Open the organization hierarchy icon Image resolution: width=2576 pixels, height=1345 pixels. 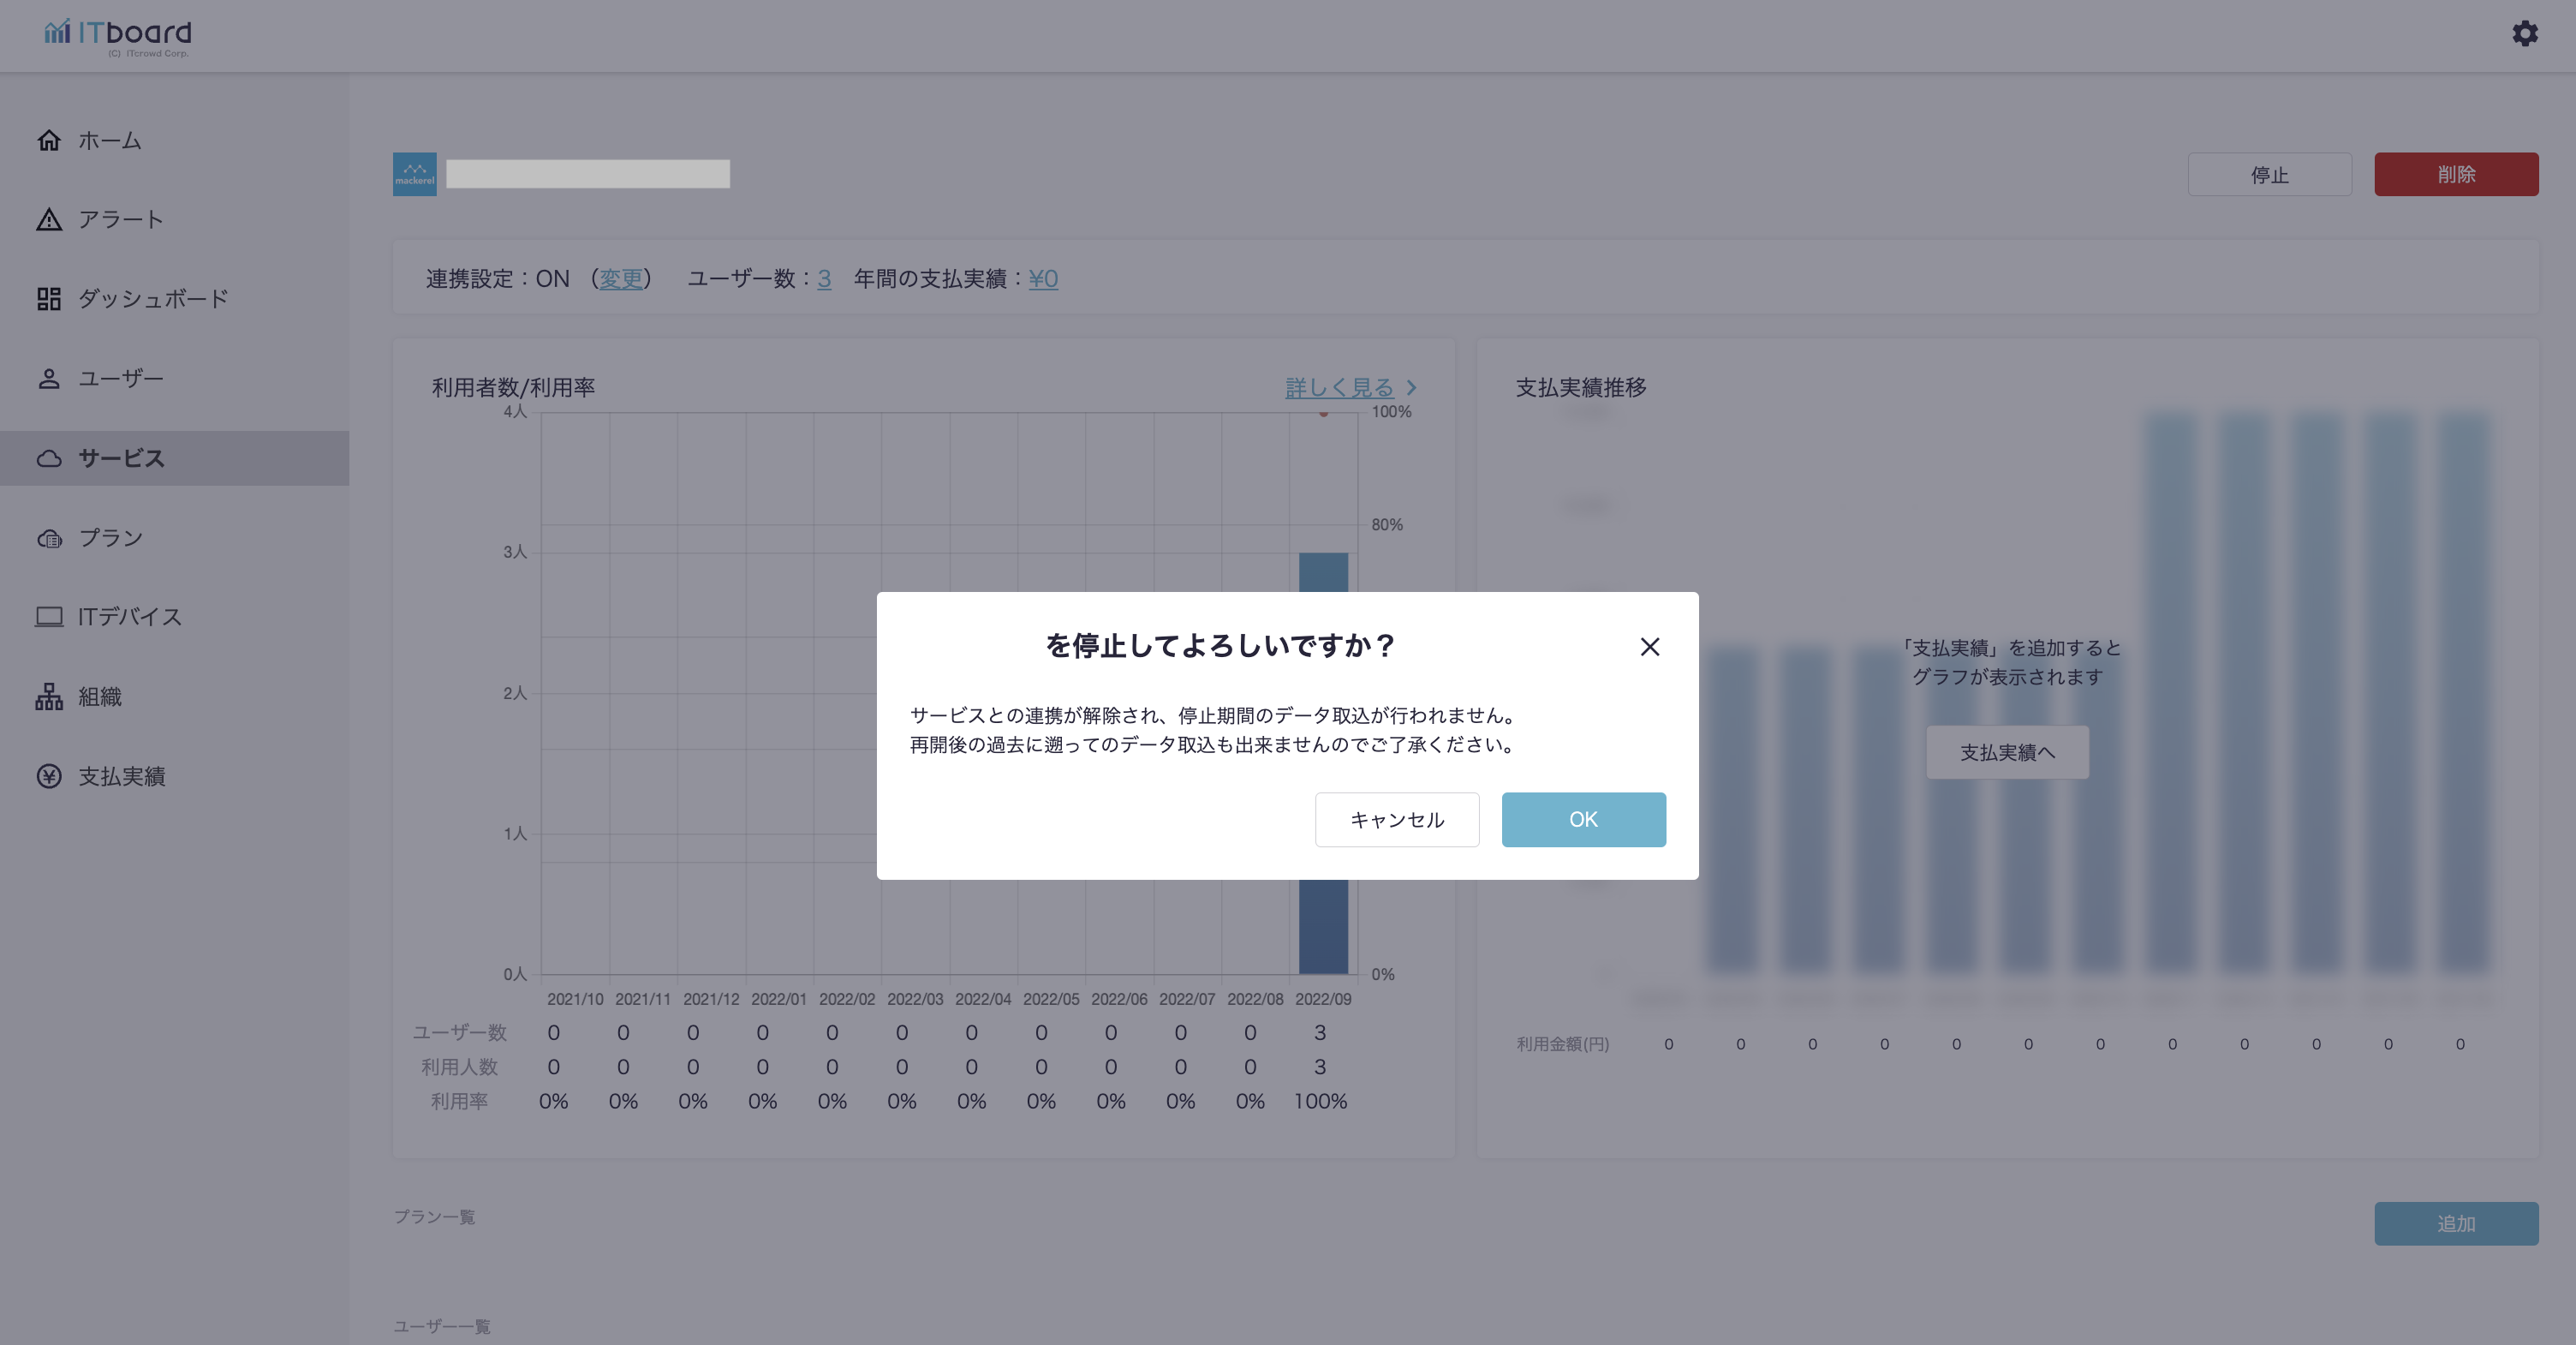pyautogui.click(x=48, y=697)
